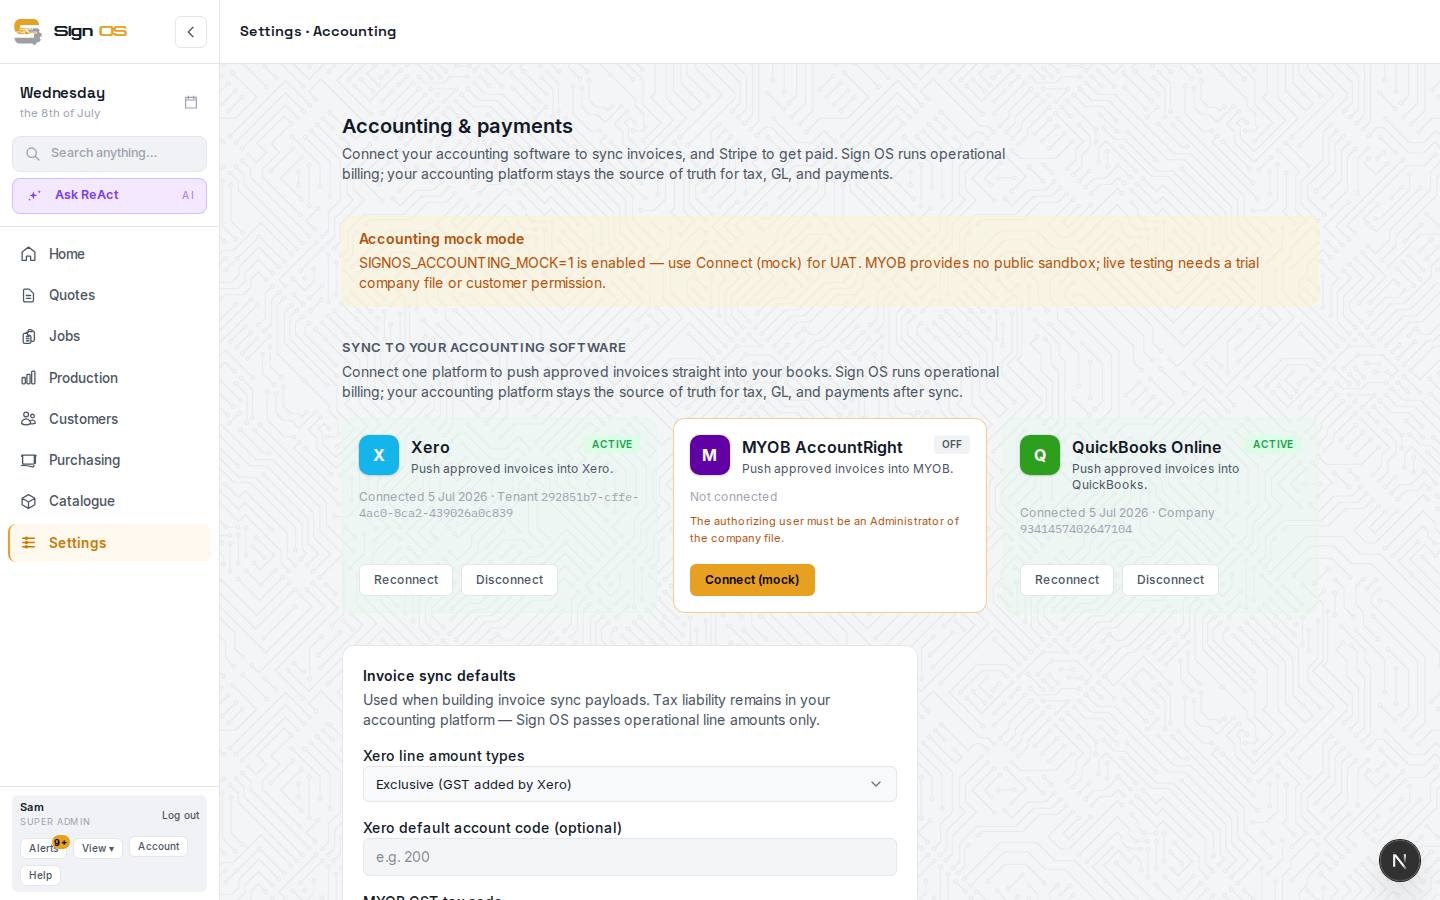This screenshot has width=1440, height=900.
Task: Click the Invoice sync defaults heading
Action: click(439, 676)
